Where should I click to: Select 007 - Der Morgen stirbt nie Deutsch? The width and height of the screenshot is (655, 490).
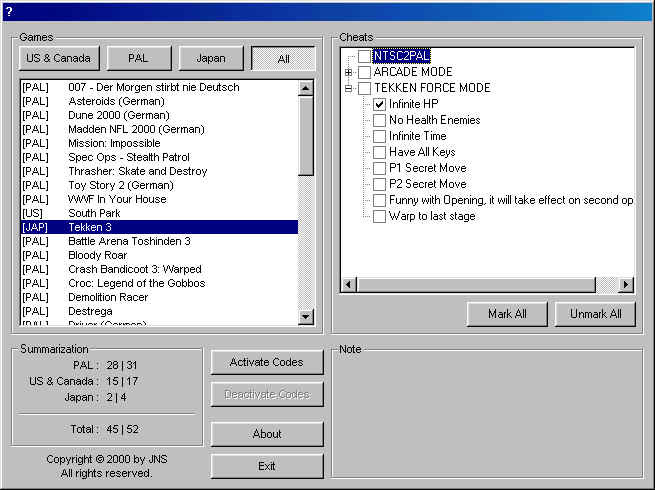[x=159, y=87]
